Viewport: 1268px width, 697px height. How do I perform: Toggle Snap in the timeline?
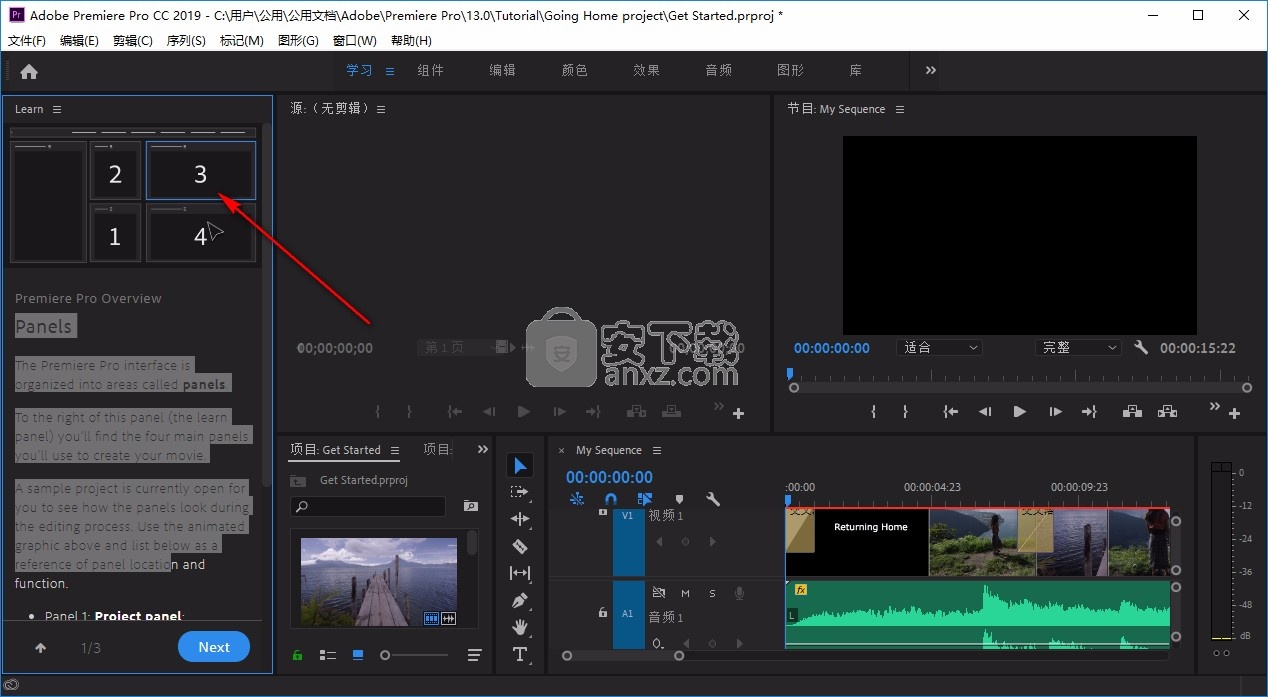pyautogui.click(x=611, y=499)
